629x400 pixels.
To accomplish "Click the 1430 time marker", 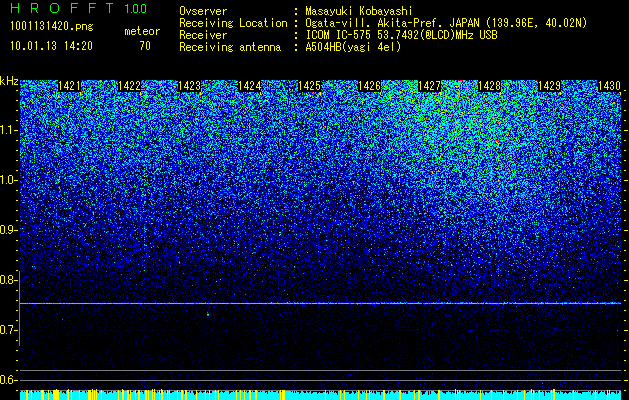I will (609, 86).
